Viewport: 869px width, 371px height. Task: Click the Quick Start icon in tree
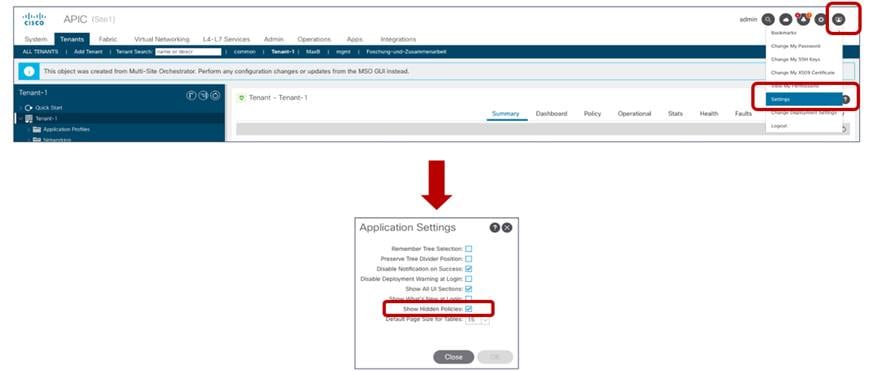click(29, 108)
